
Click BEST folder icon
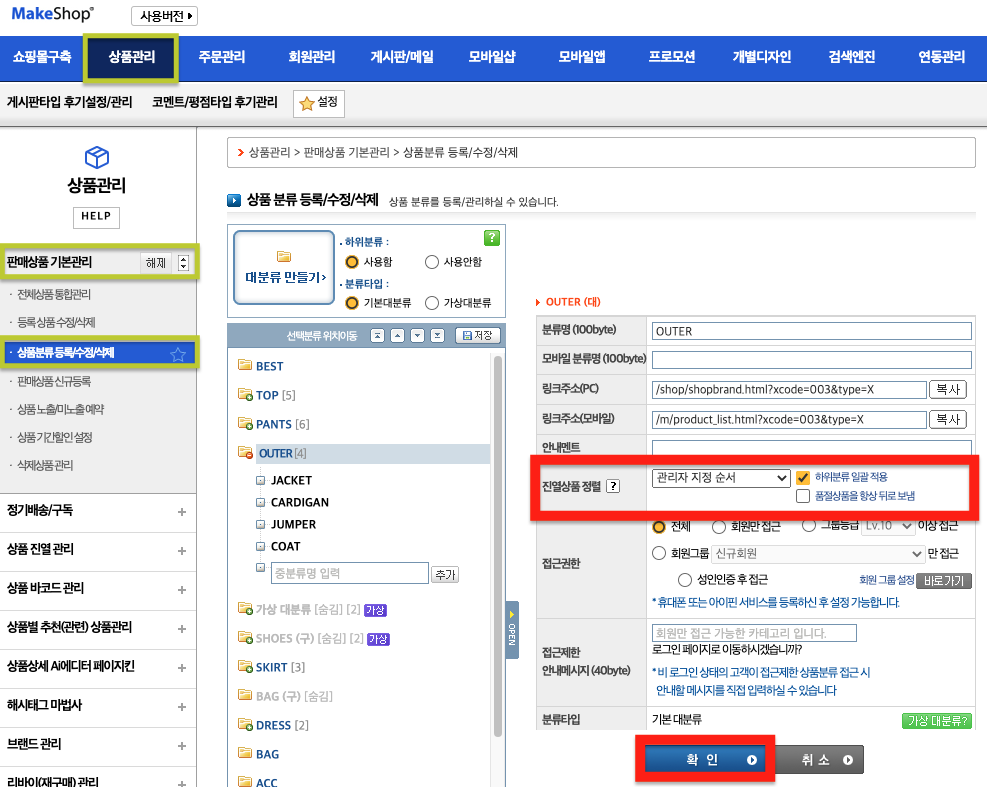pyautogui.click(x=245, y=365)
